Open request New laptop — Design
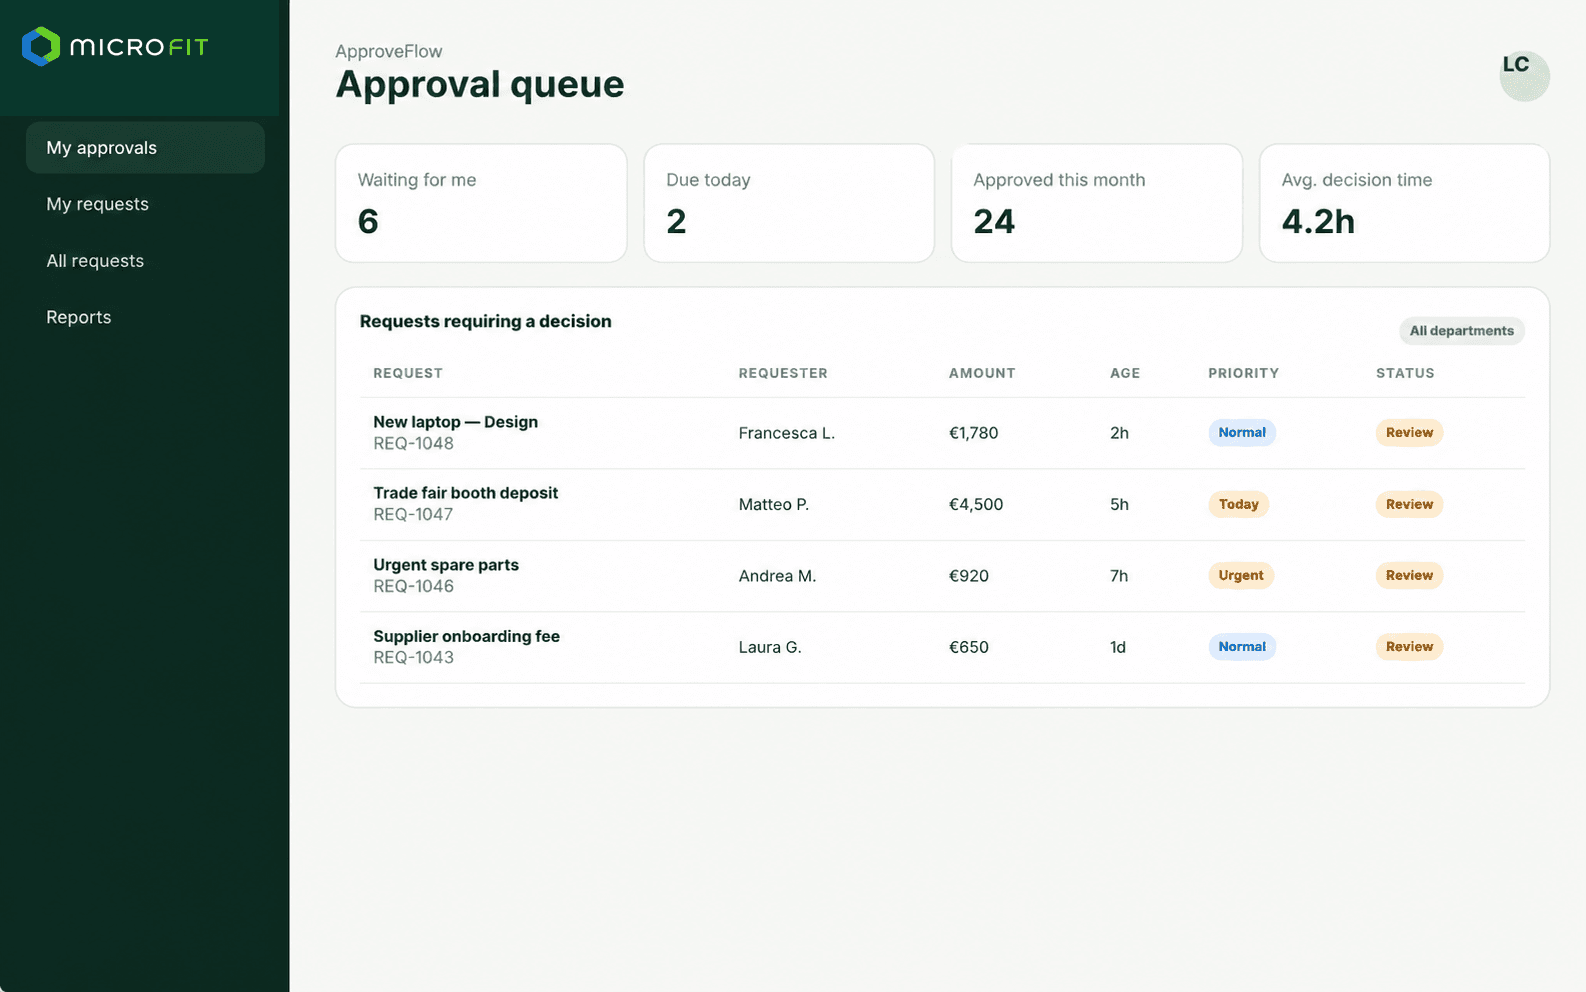1586x992 pixels. pos(455,422)
